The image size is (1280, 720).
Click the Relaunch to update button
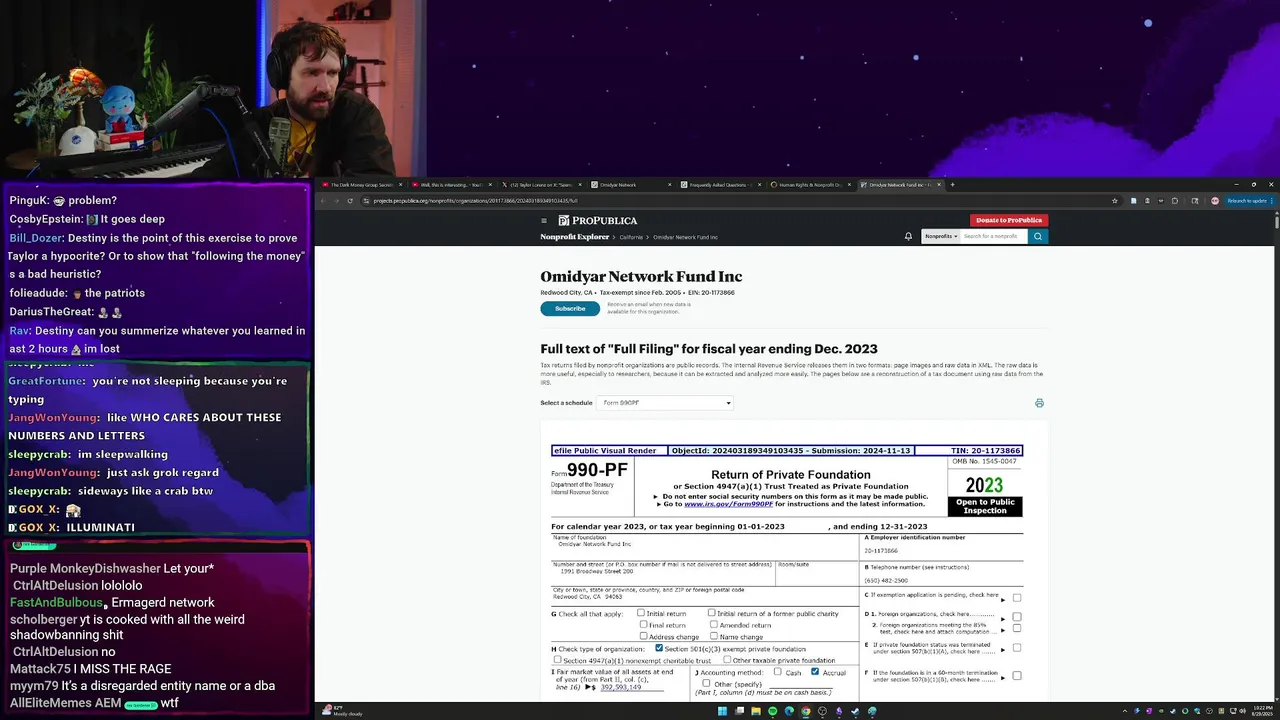tap(1248, 200)
